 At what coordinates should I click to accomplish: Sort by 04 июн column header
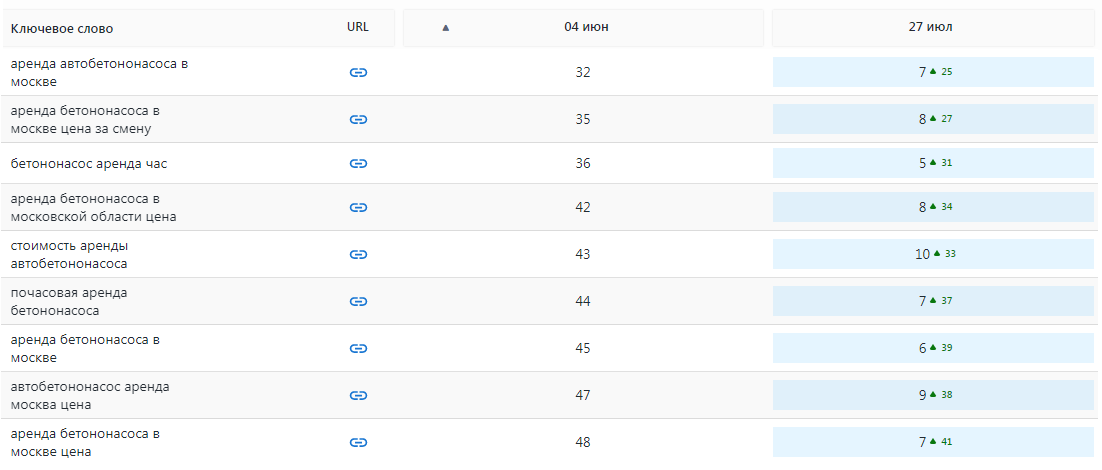tap(583, 28)
